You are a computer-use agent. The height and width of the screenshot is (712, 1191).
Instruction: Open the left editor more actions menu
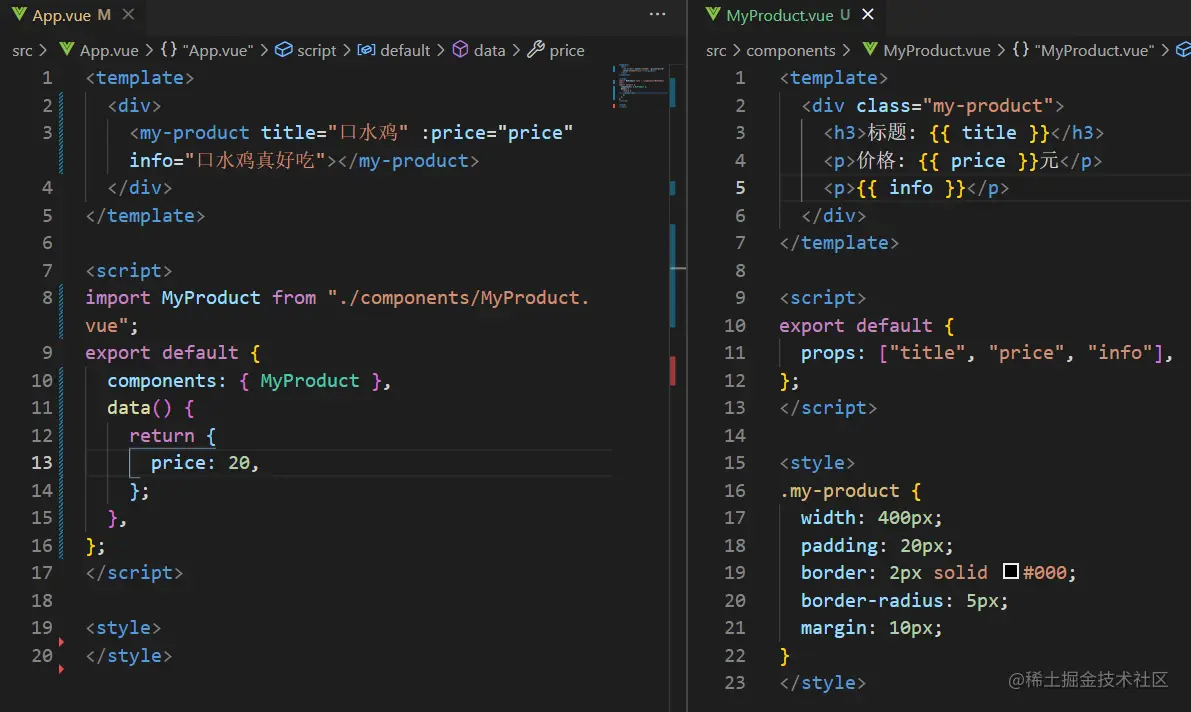coord(658,14)
